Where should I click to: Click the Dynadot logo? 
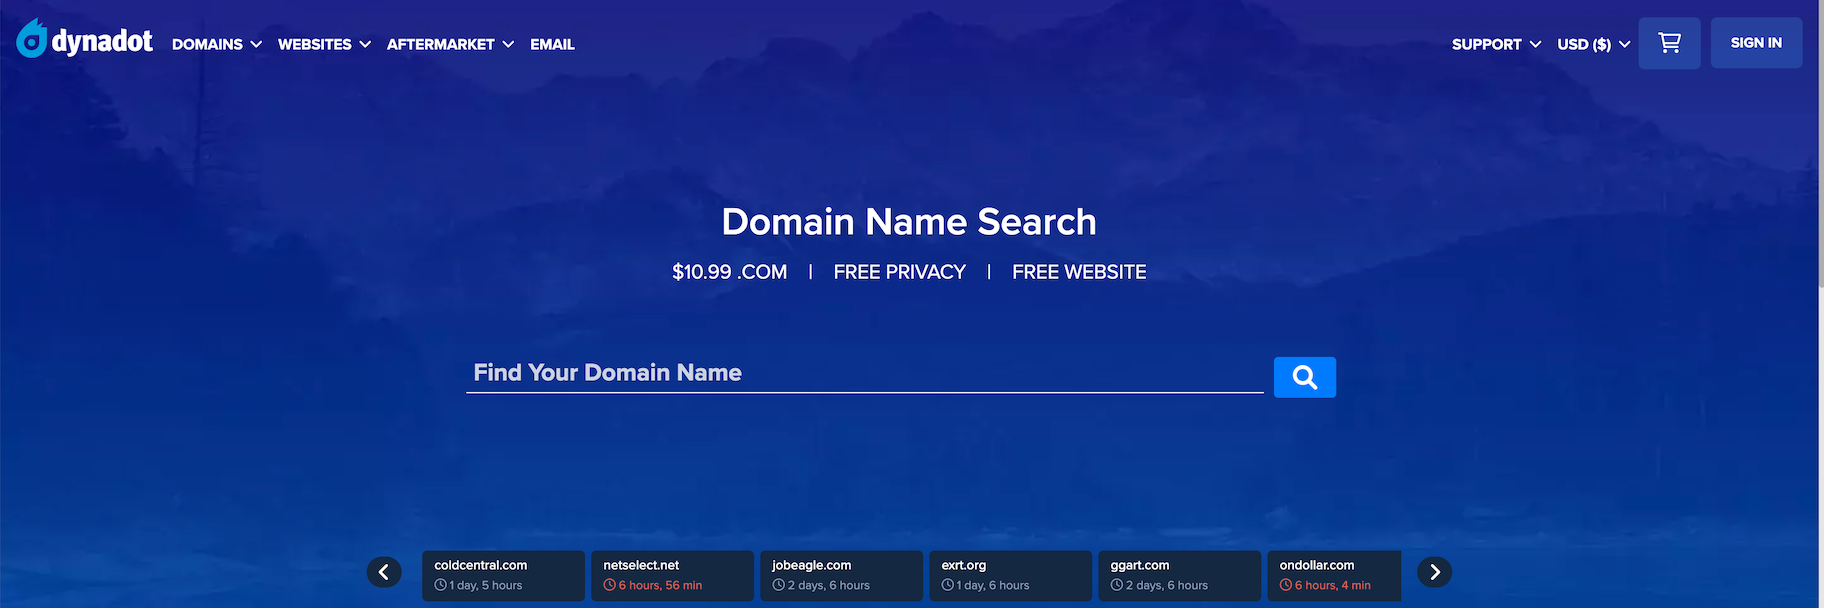point(85,41)
